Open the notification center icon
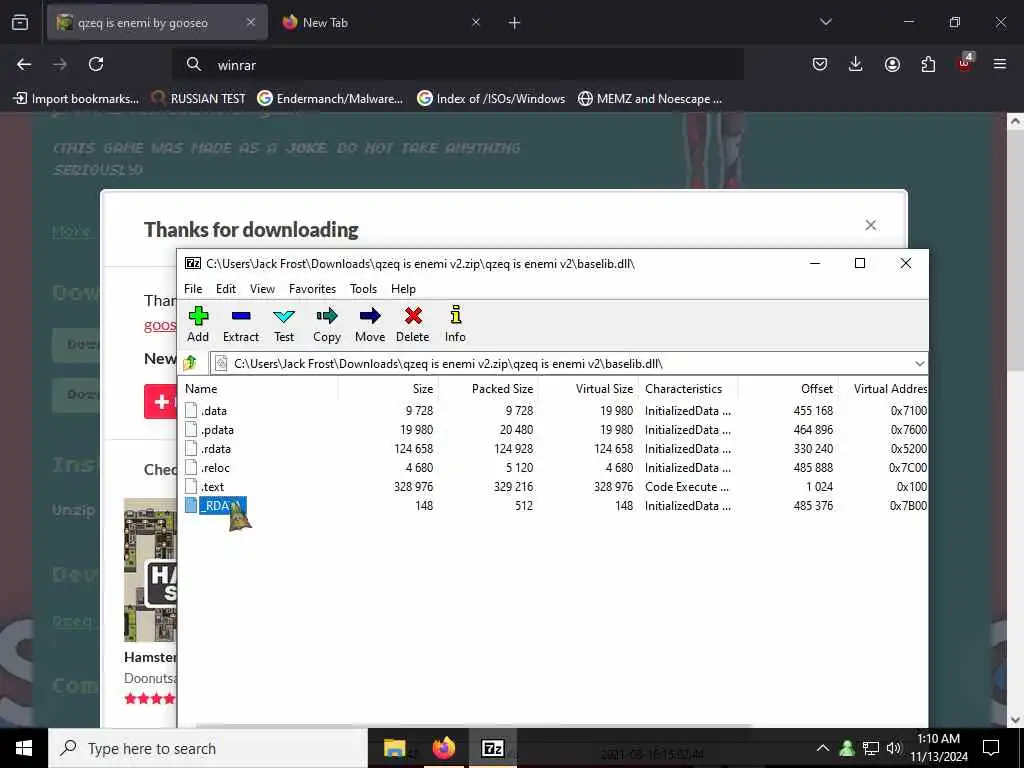The height and width of the screenshot is (768, 1024). pyautogui.click(x=991, y=748)
